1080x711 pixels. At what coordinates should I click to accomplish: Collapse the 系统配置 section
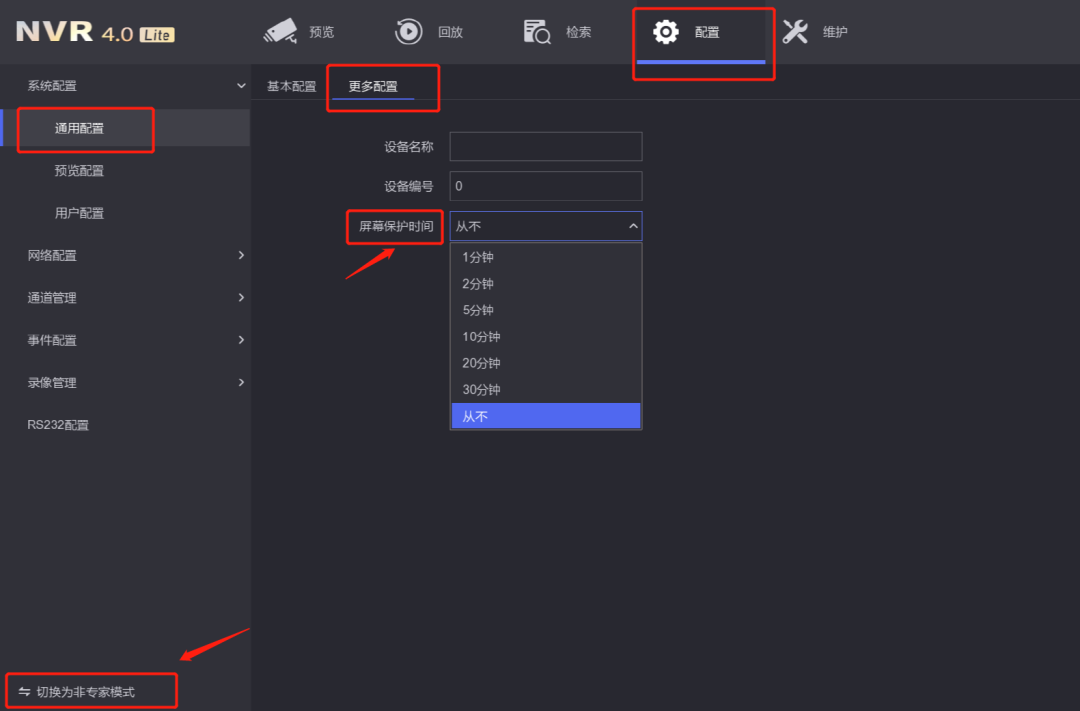click(x=241, y=86)
